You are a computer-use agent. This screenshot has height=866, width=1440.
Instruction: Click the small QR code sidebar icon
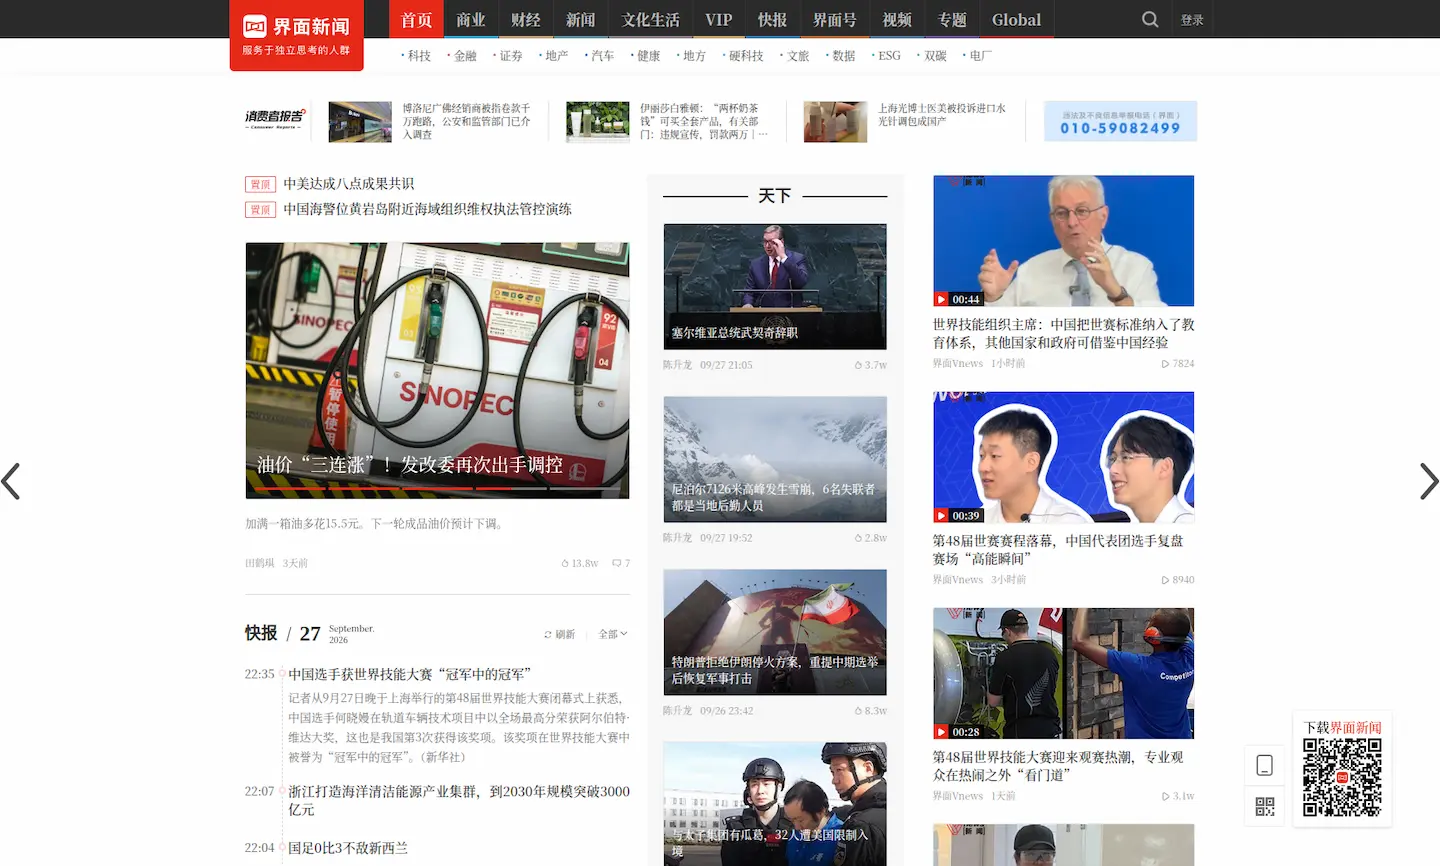pos(1265,806)
